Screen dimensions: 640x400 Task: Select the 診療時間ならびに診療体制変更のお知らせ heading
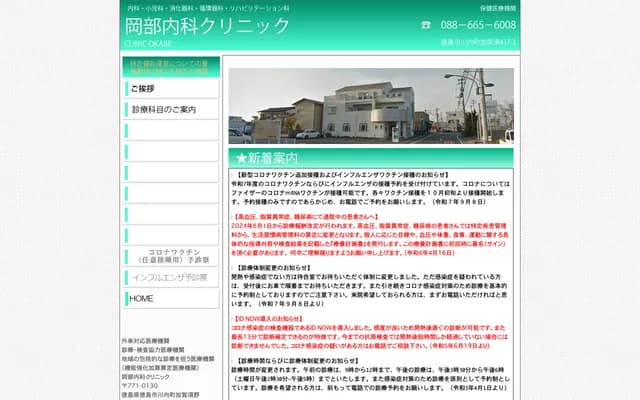[298, 361]
